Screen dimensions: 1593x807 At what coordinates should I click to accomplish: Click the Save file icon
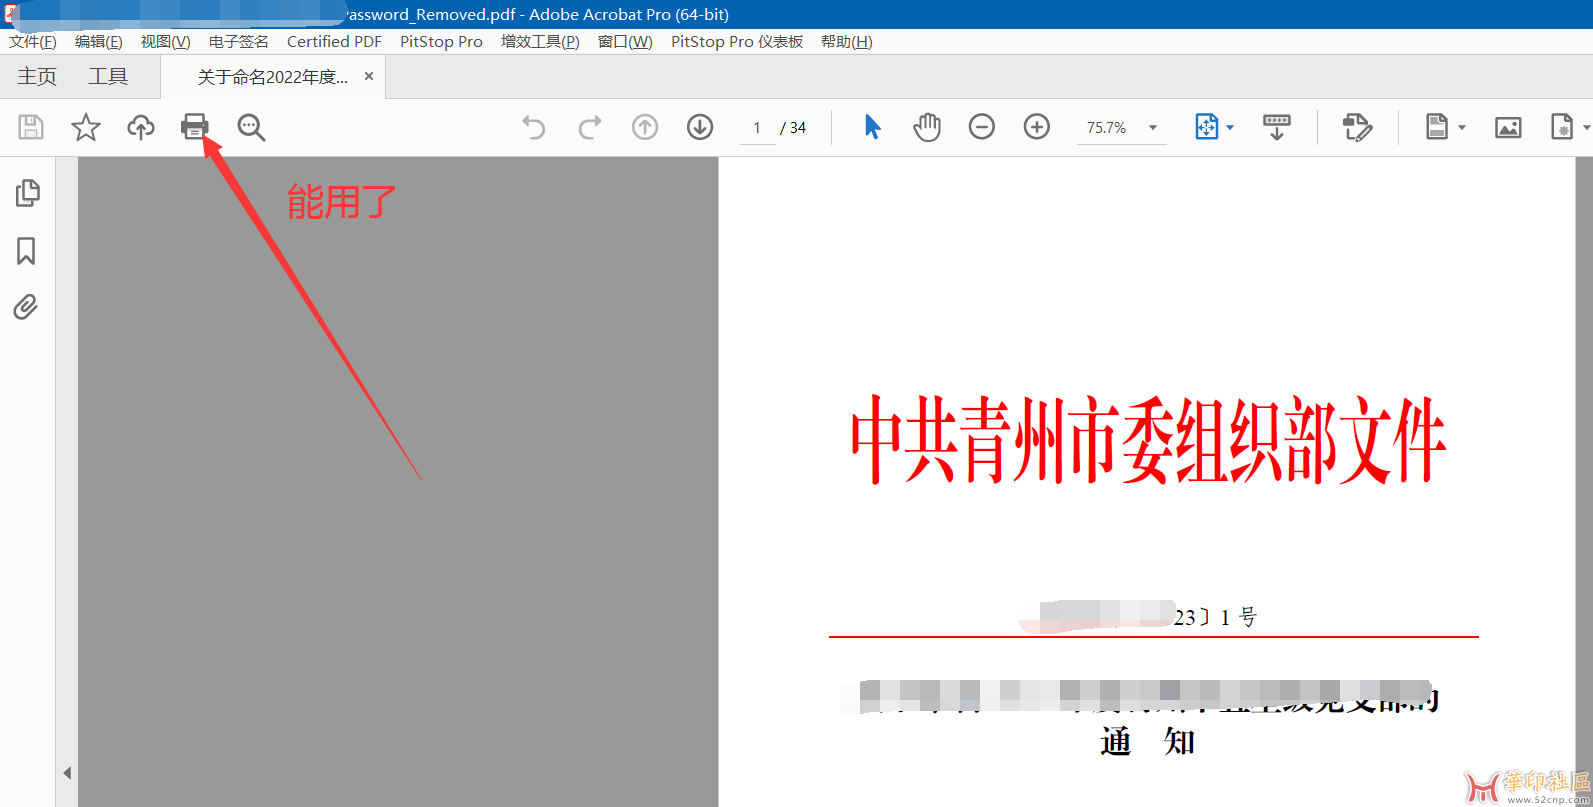pos(31,127)
